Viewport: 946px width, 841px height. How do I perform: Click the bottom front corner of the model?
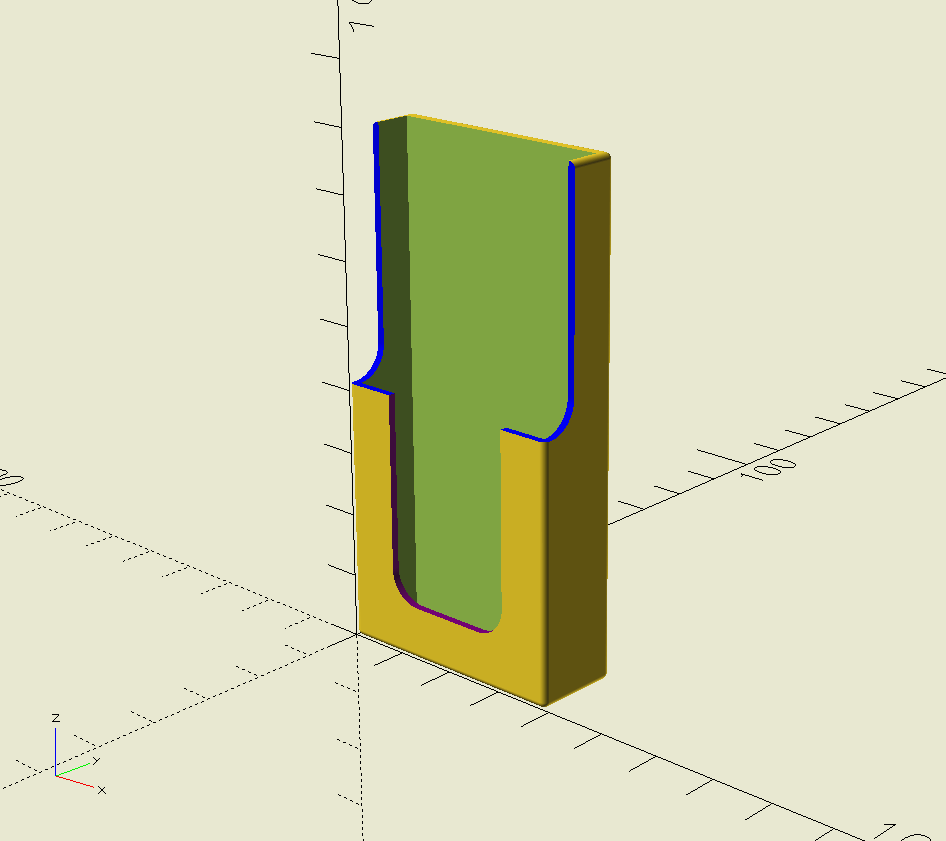pyautogui.click(x=544, y=703)
